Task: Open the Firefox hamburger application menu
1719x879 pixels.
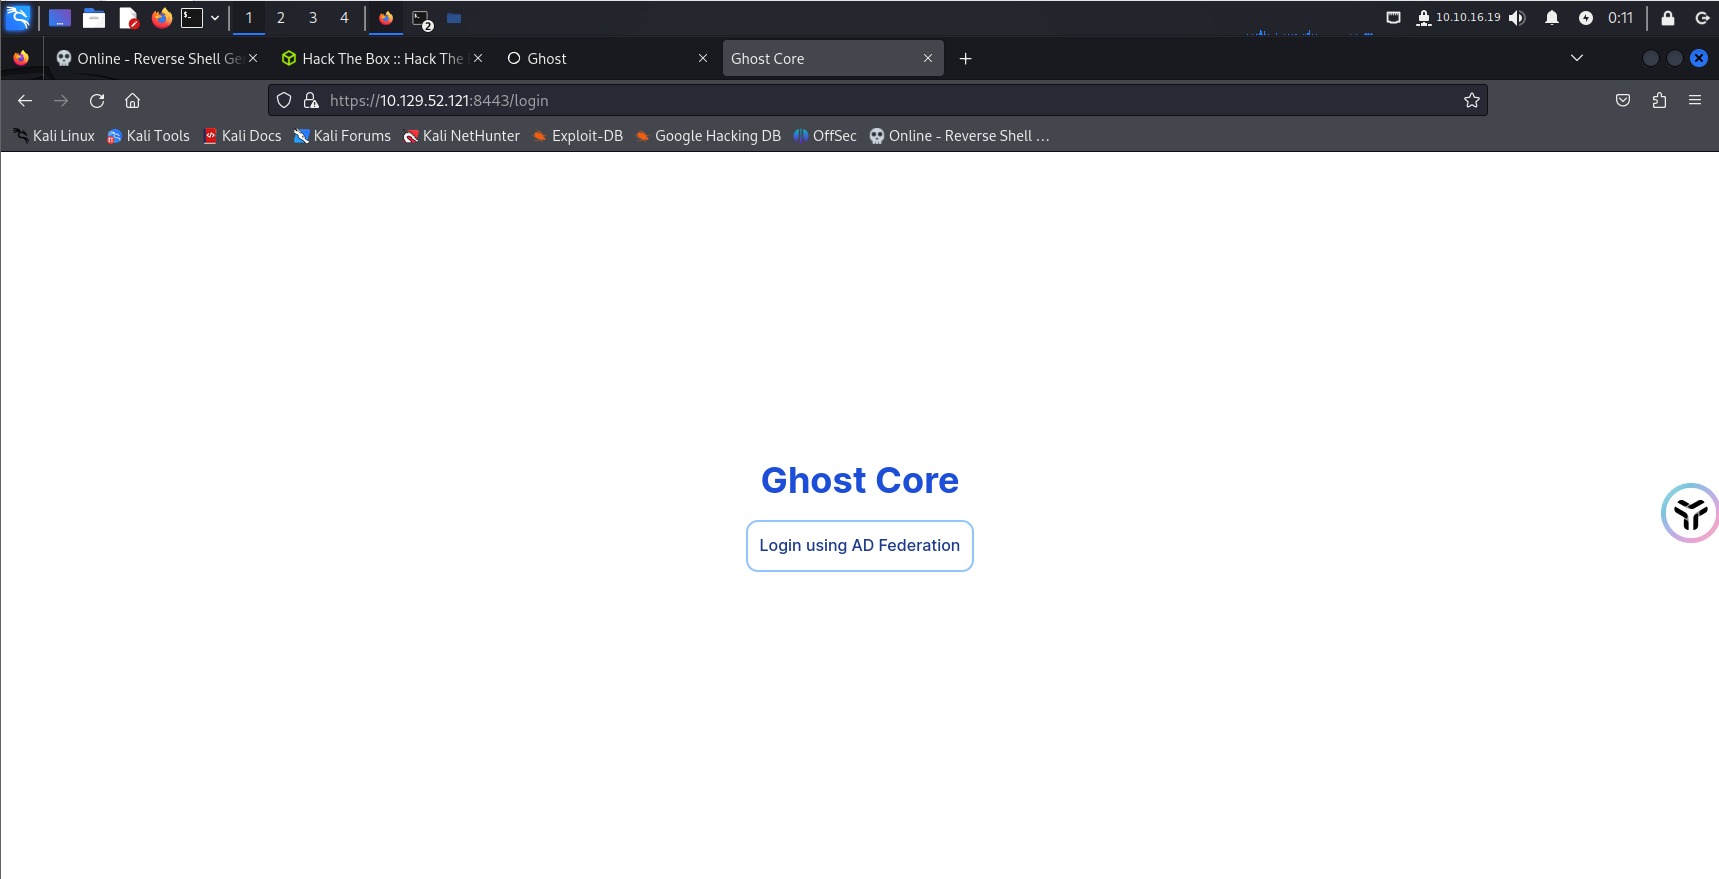Action: [x=1695, y=101]
